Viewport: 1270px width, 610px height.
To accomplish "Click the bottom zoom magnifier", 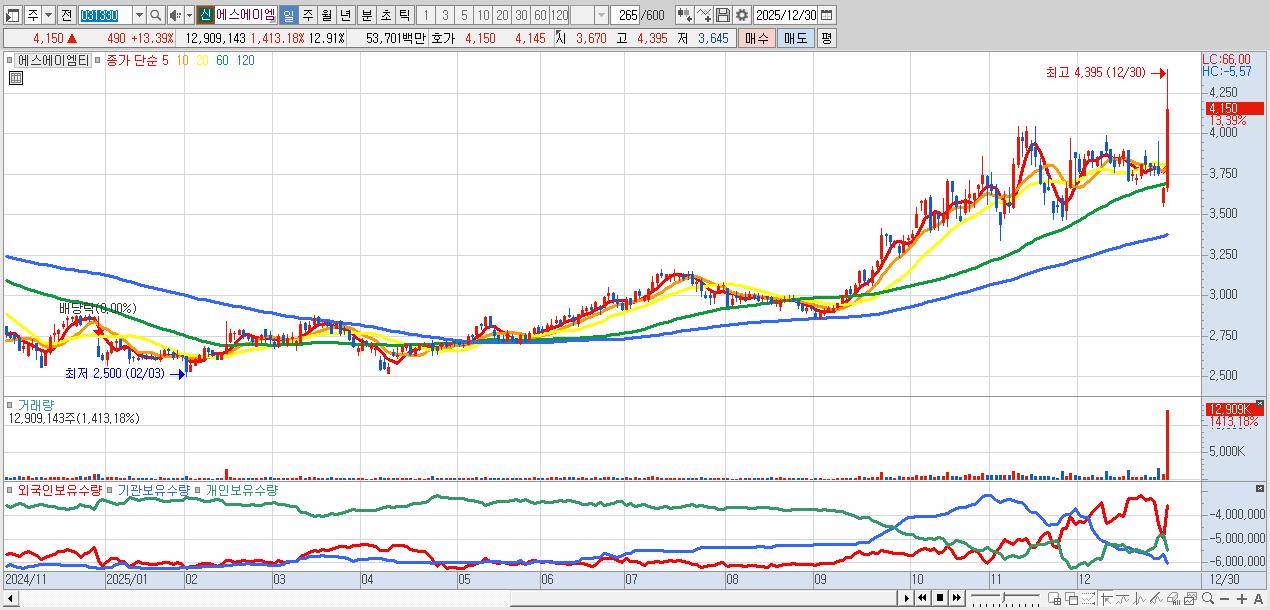I will click(1208, 598).
